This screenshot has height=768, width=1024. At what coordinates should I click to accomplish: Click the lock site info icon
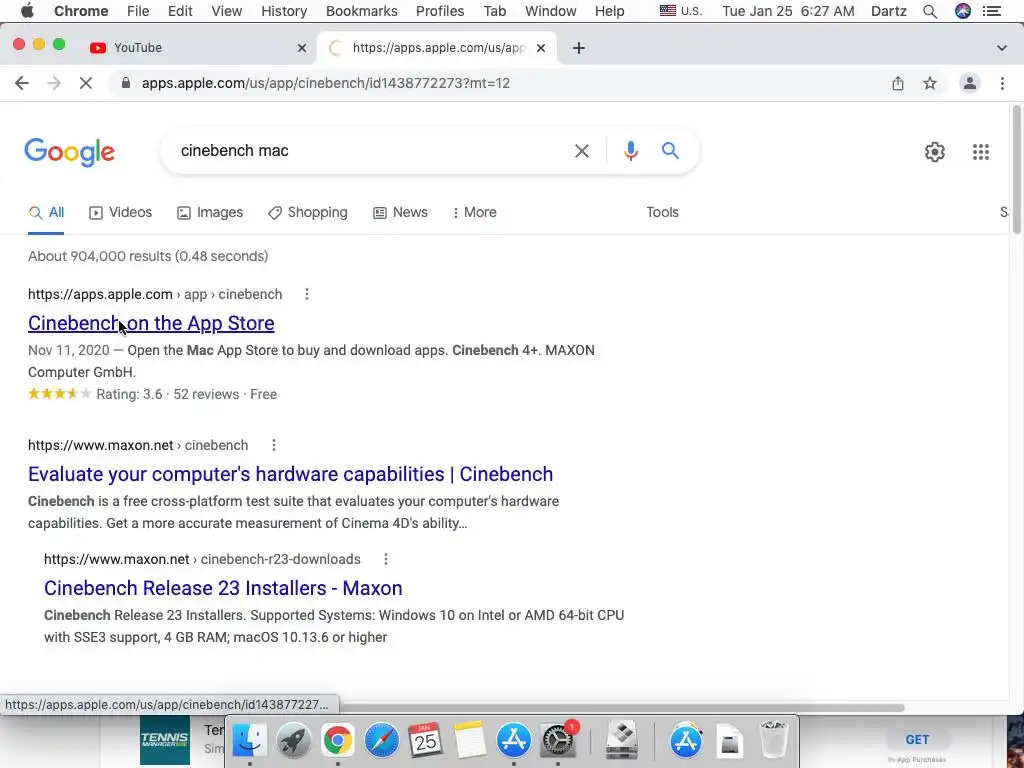pos(126,83)
